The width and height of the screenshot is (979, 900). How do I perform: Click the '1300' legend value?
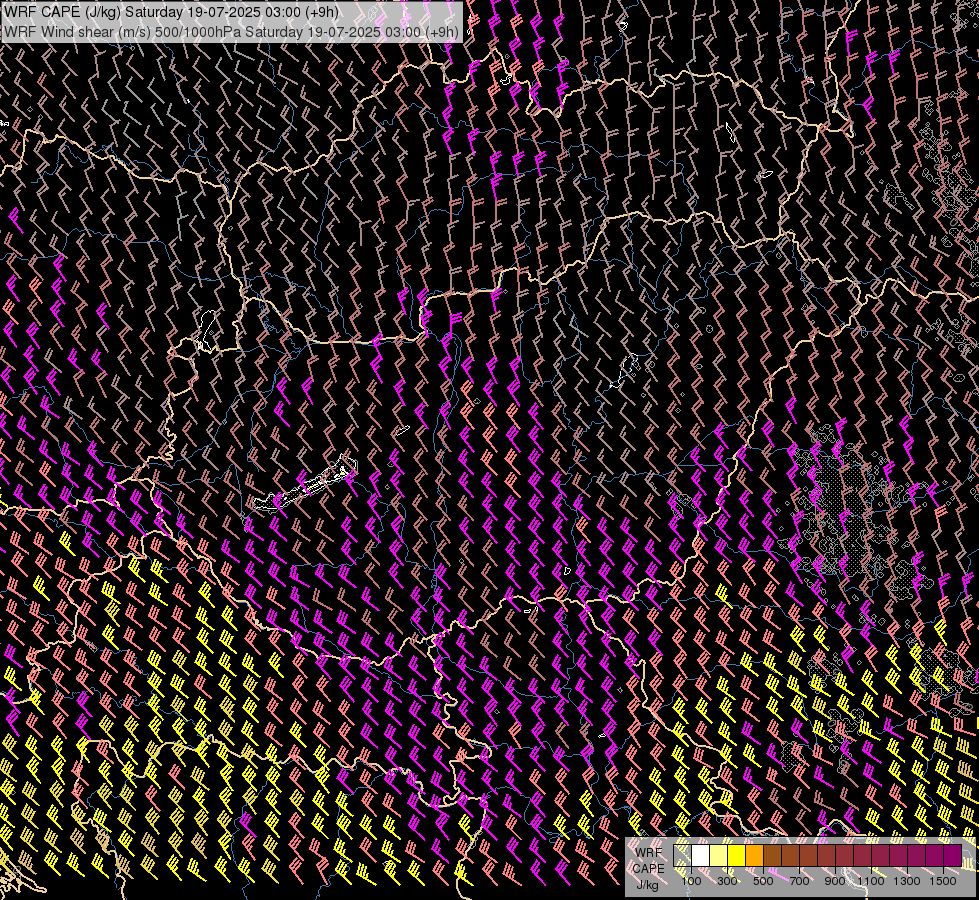click(907, 881)
